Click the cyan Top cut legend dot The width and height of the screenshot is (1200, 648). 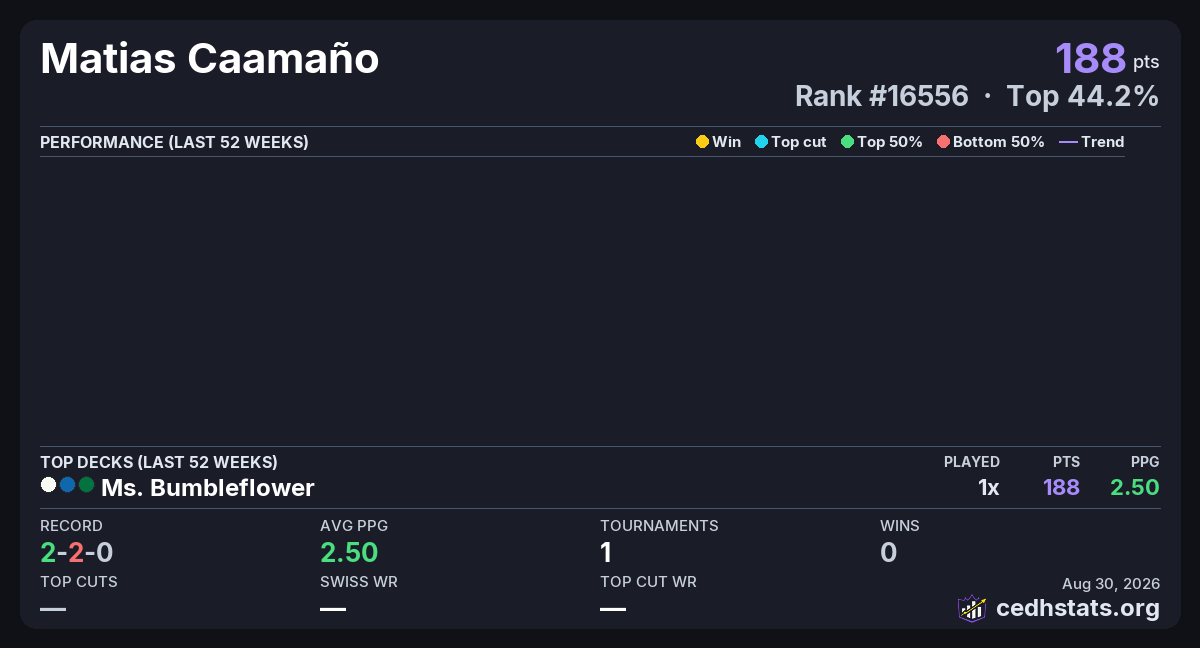761,142
